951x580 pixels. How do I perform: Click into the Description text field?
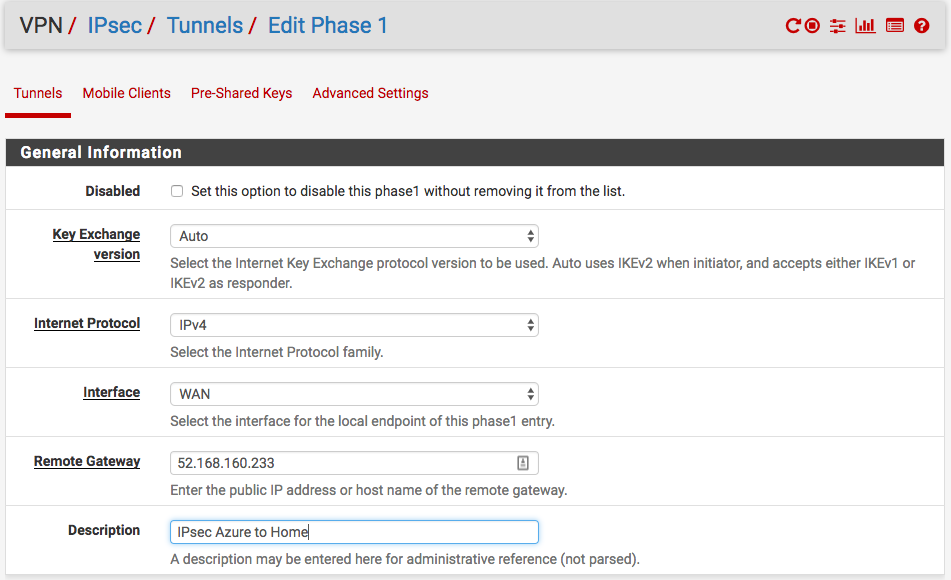[x=354, y=532]
